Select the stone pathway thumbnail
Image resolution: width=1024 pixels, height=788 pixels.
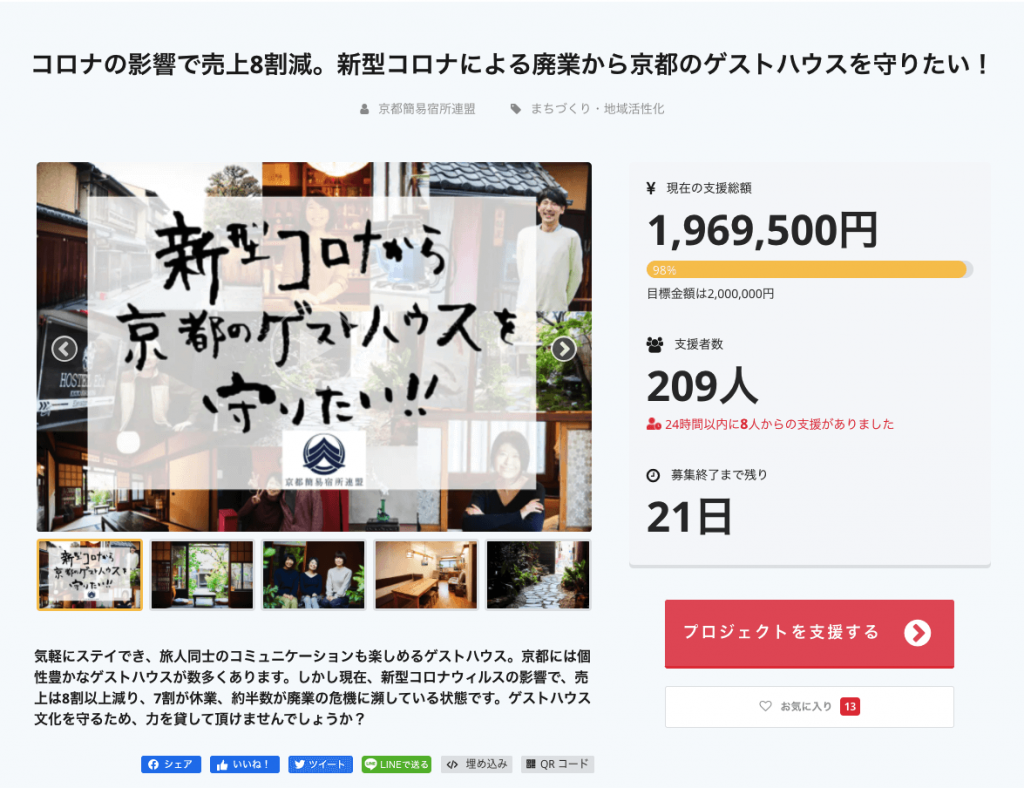point(538,575)
